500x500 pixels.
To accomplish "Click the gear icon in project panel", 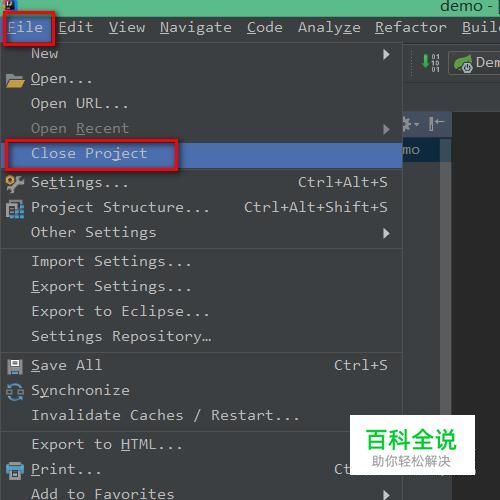I will [x=409, y=124].
